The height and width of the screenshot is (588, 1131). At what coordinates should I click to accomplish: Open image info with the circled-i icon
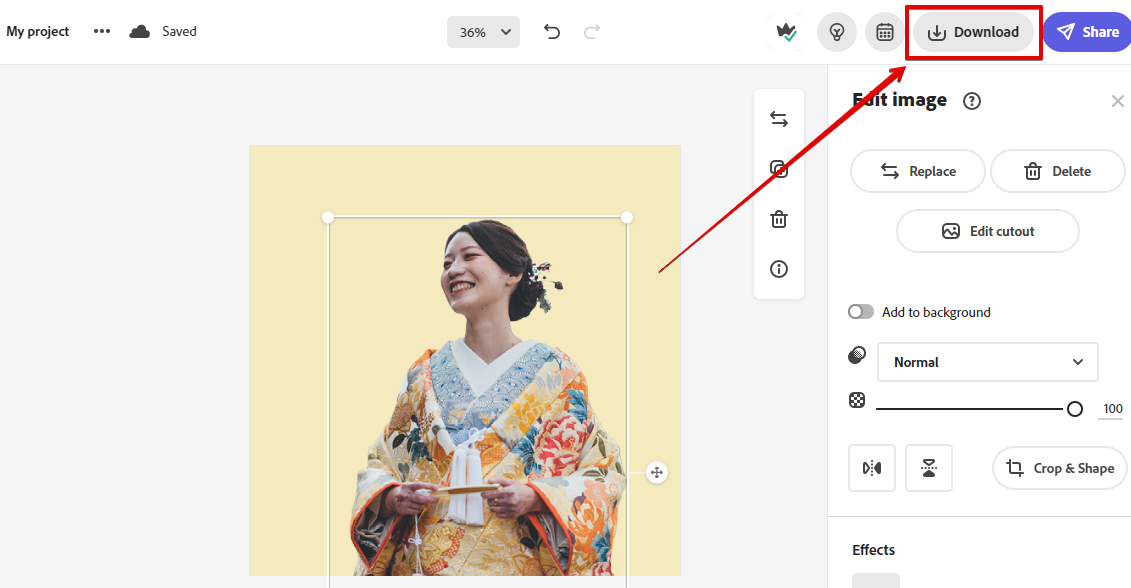(779, 268)
